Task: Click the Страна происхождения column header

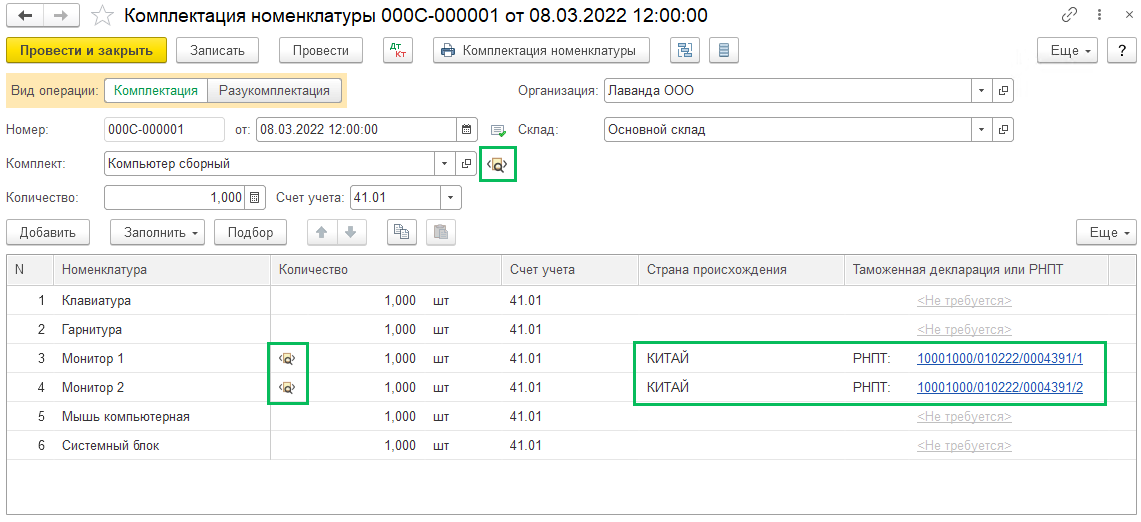Action: [741, 269]
